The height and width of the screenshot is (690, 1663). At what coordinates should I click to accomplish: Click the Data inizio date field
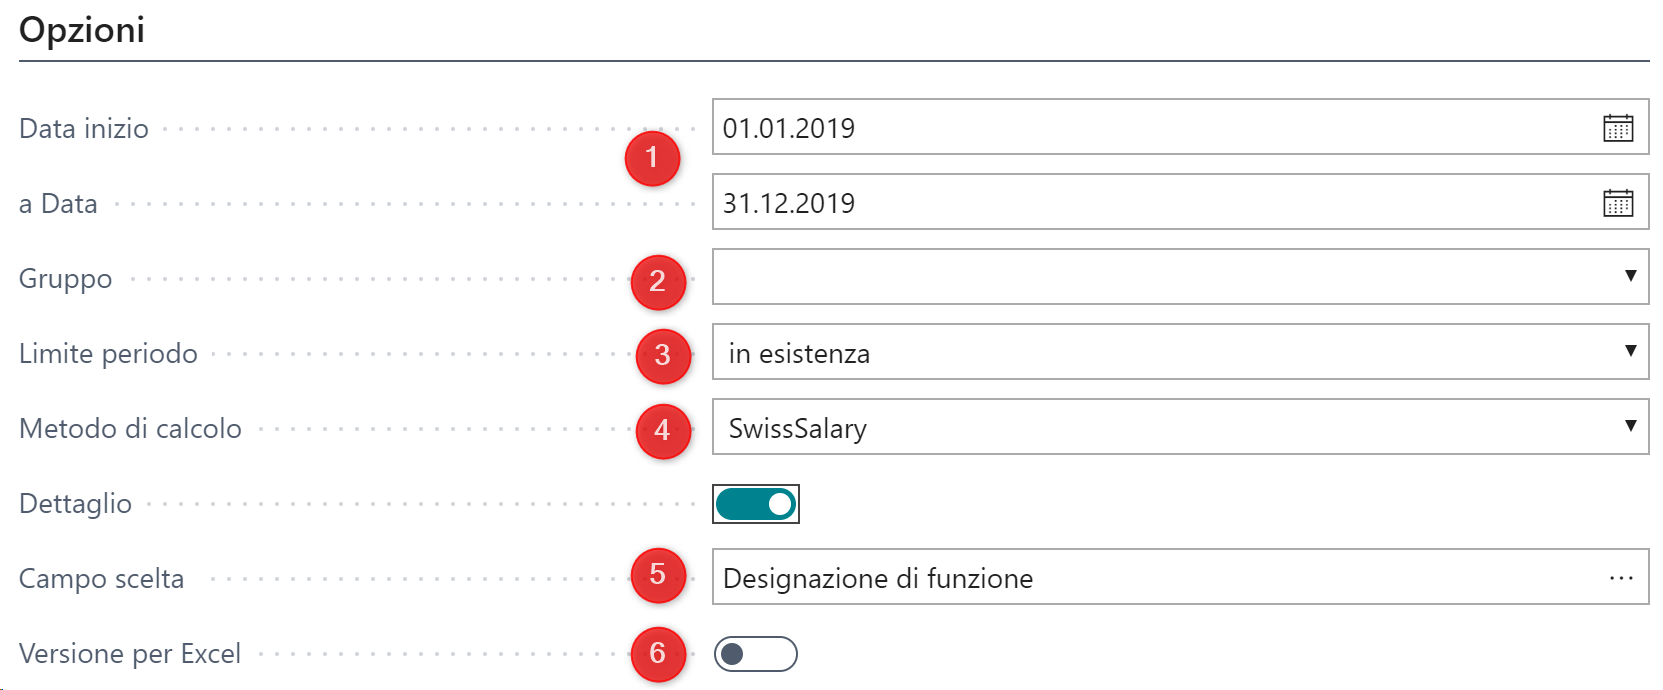point(1150,128)
